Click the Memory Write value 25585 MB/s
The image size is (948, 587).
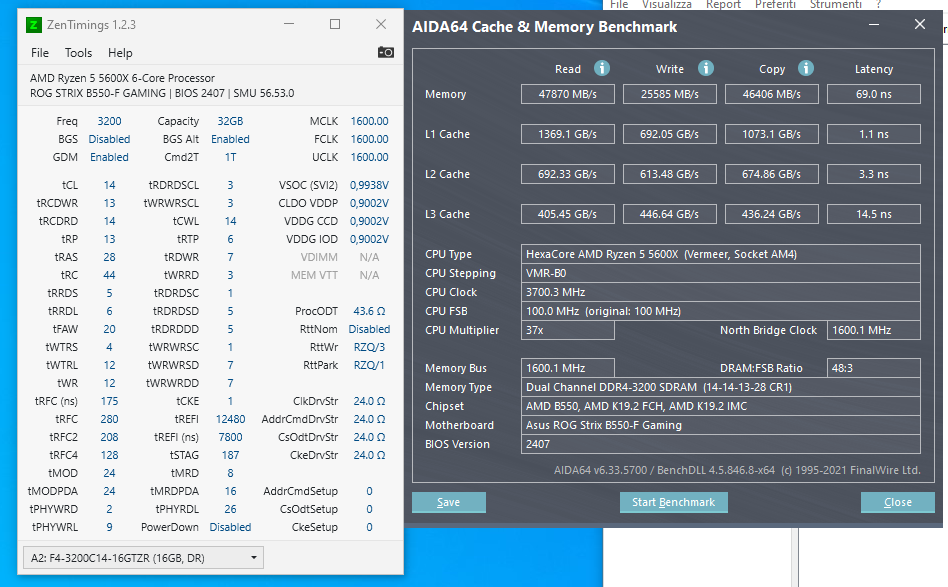tap(670, 94)
